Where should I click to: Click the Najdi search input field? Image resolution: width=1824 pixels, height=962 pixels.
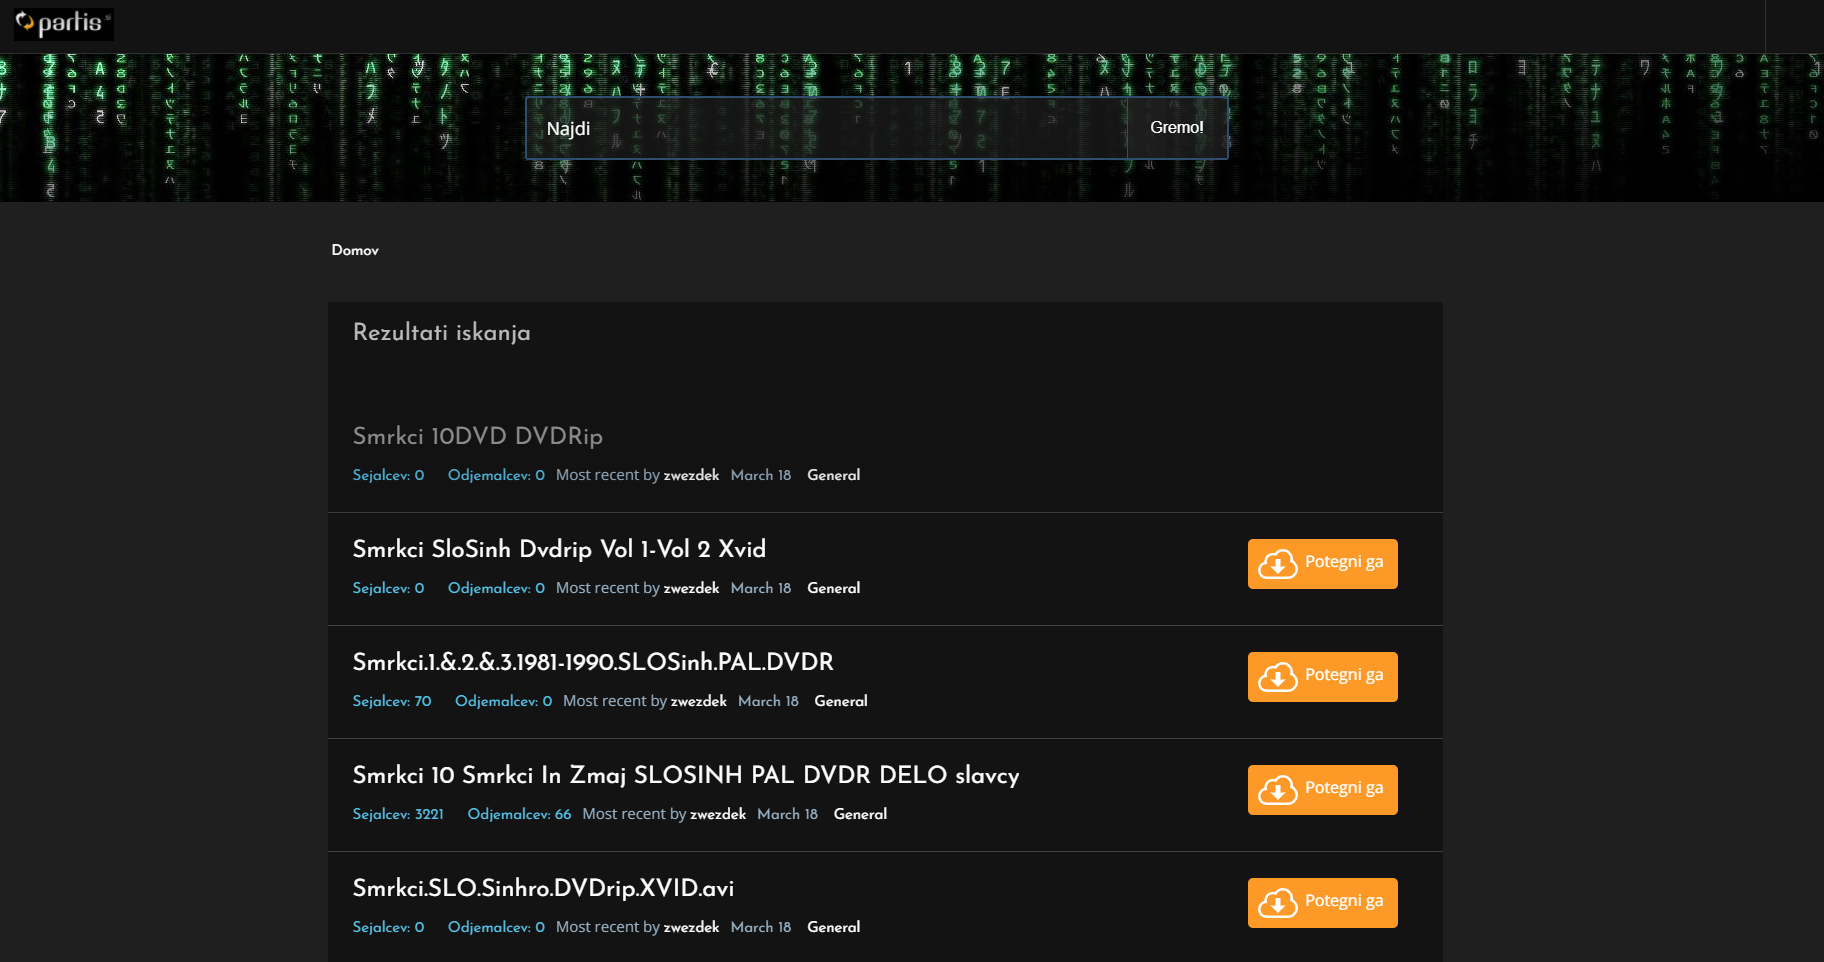pos(825,128)
